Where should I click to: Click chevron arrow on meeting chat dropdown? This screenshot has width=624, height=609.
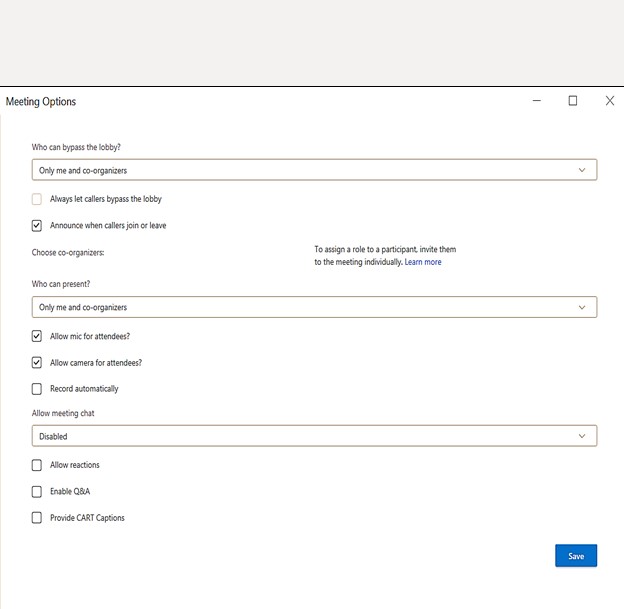(x=582, y=436)
